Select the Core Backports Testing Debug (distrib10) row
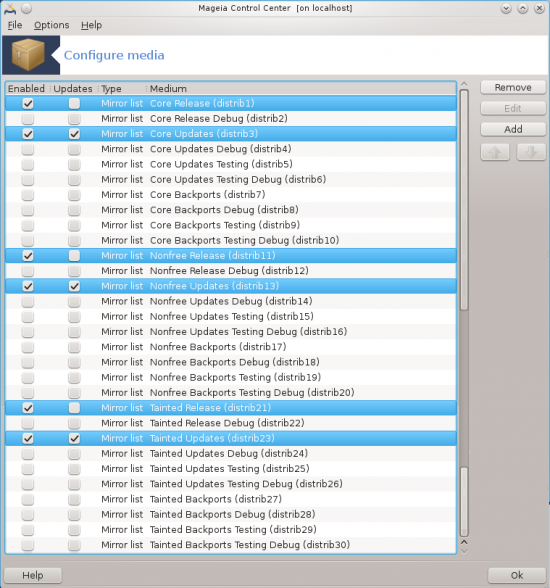Screen dimensions: 550x588 (x=231, y=240)
